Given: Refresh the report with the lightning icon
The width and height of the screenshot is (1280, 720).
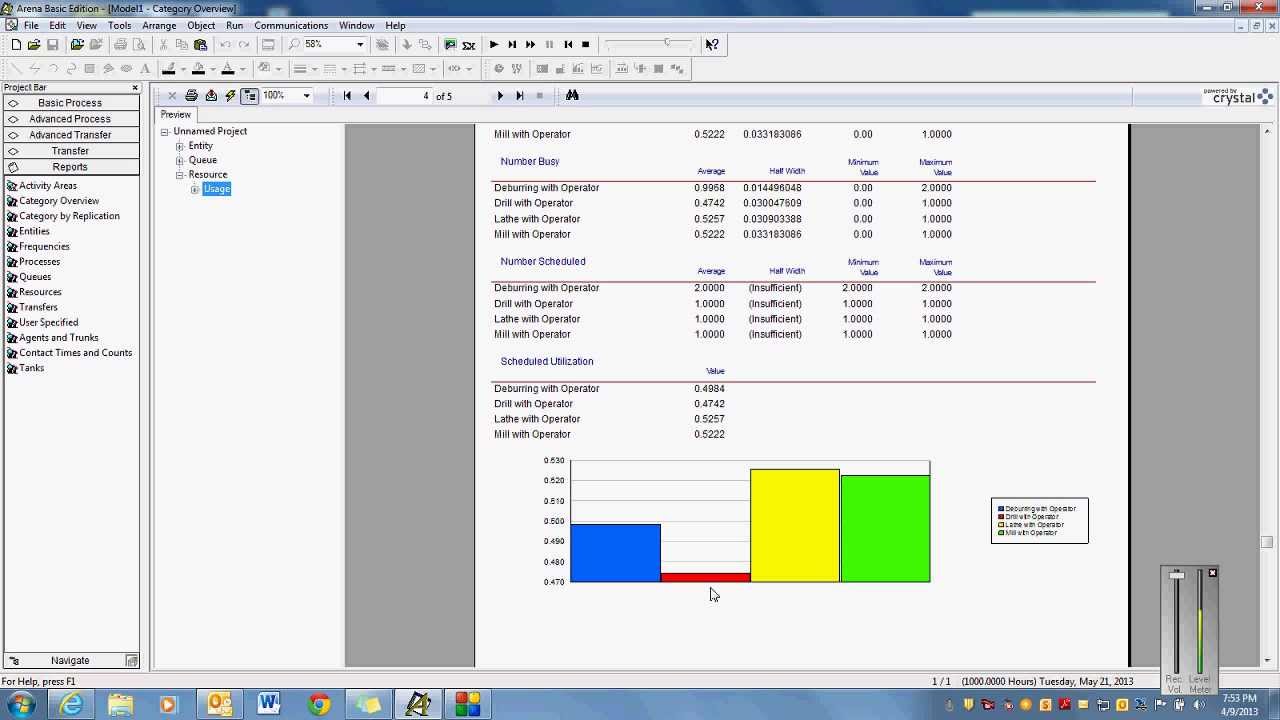Looking at the screenshot, I should pyautogui.click(x=230, y=96).
